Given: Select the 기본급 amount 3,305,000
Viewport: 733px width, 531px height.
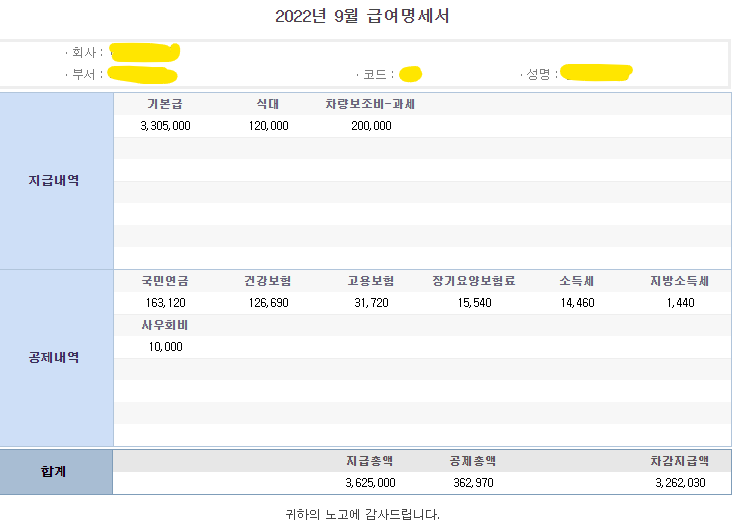Looking at the screenshot, I should (166, 126).
